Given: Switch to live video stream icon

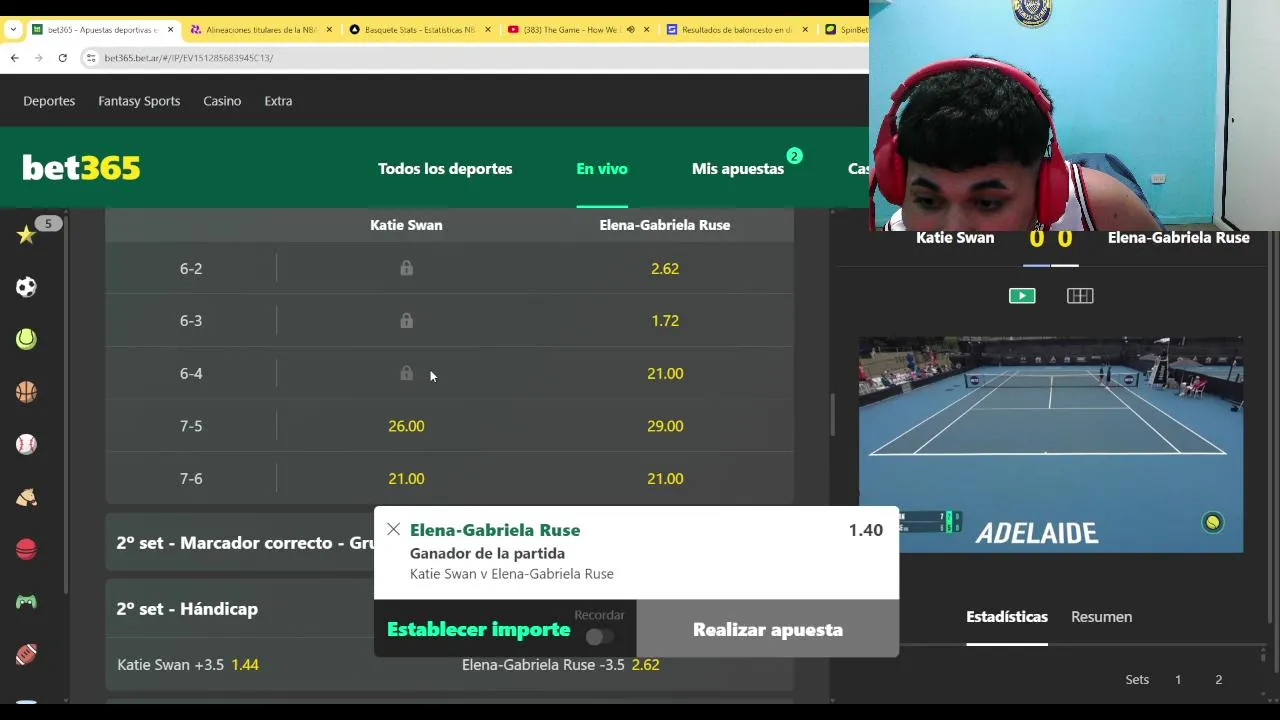Looking at the screenshot, I should (x=1022, y=296).
